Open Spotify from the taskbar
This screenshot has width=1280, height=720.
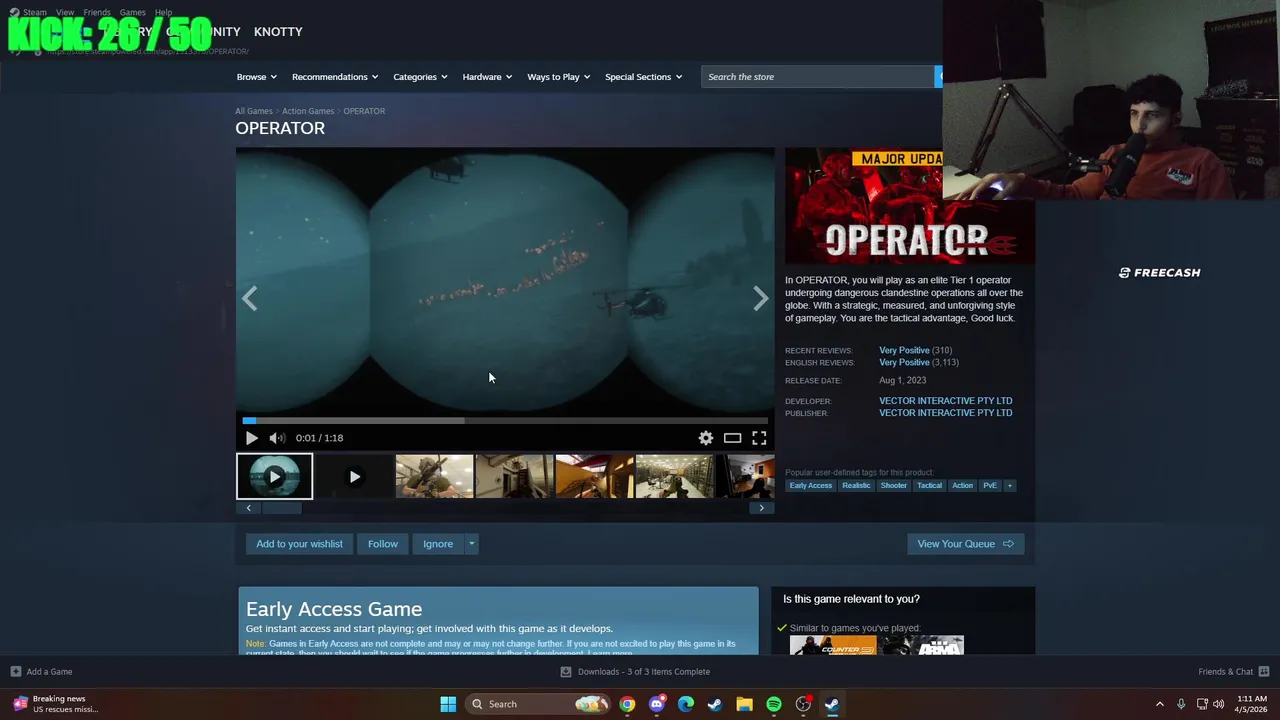point(774,704)
